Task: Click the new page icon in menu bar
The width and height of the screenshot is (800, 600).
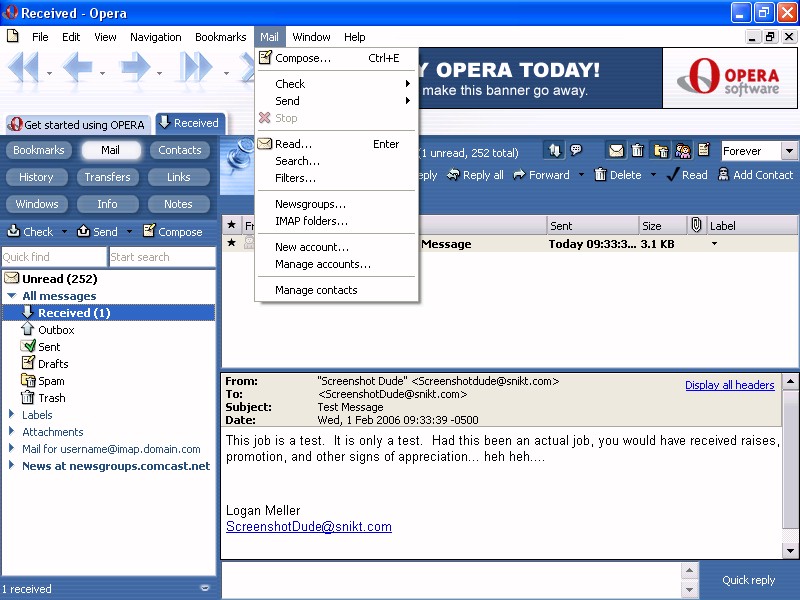Action: coord(13,36)
